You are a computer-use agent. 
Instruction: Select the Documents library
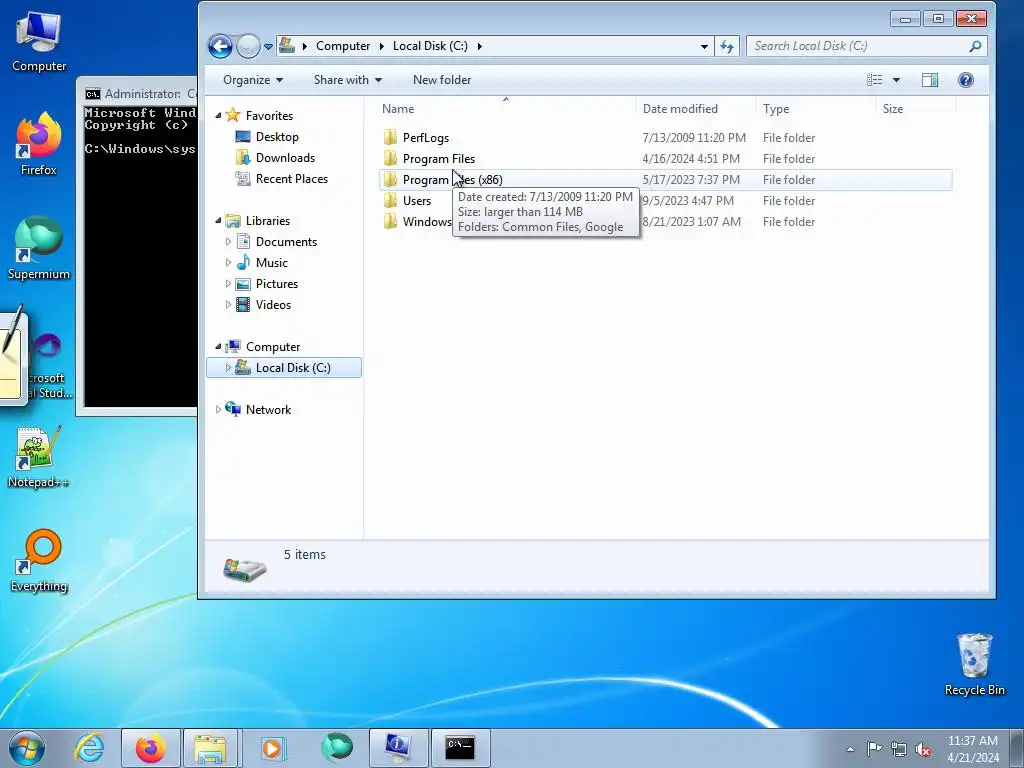[286, 242]
